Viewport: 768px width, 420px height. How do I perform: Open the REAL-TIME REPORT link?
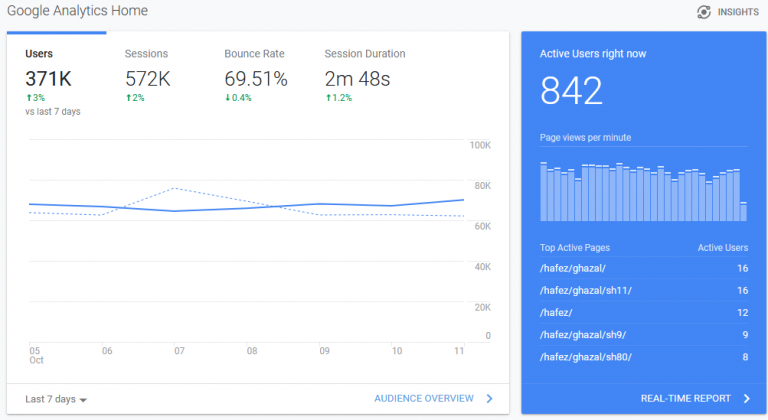click(686, 398)
